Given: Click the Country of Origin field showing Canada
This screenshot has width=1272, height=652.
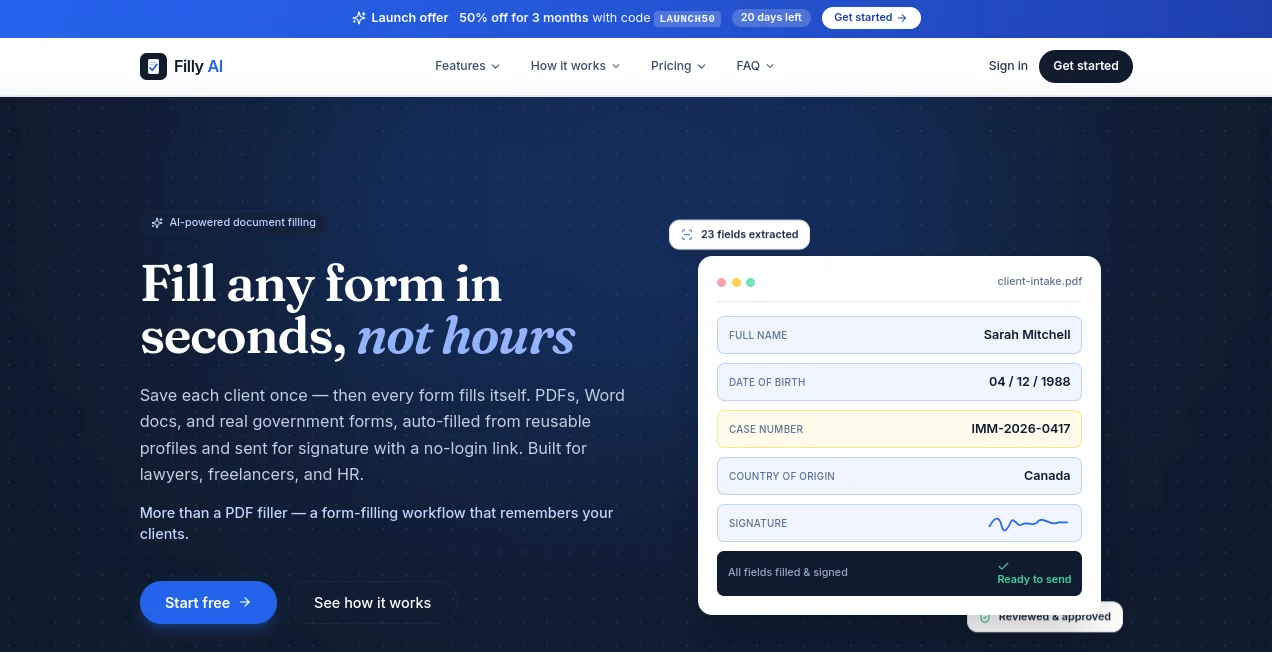Looking at the screenshot, I should coord(899,476).
